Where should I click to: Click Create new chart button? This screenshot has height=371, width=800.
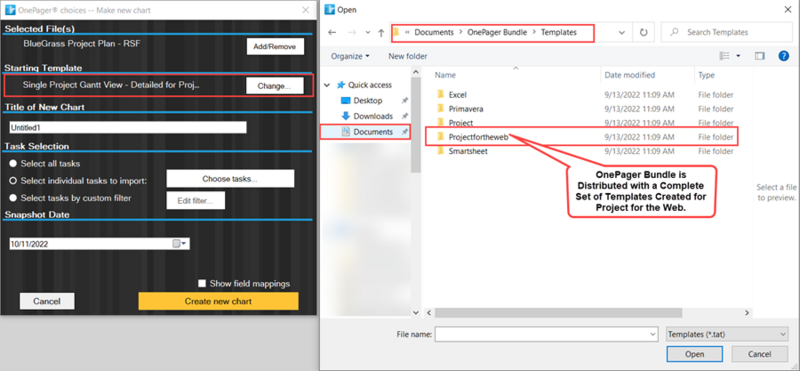point(218,301)
